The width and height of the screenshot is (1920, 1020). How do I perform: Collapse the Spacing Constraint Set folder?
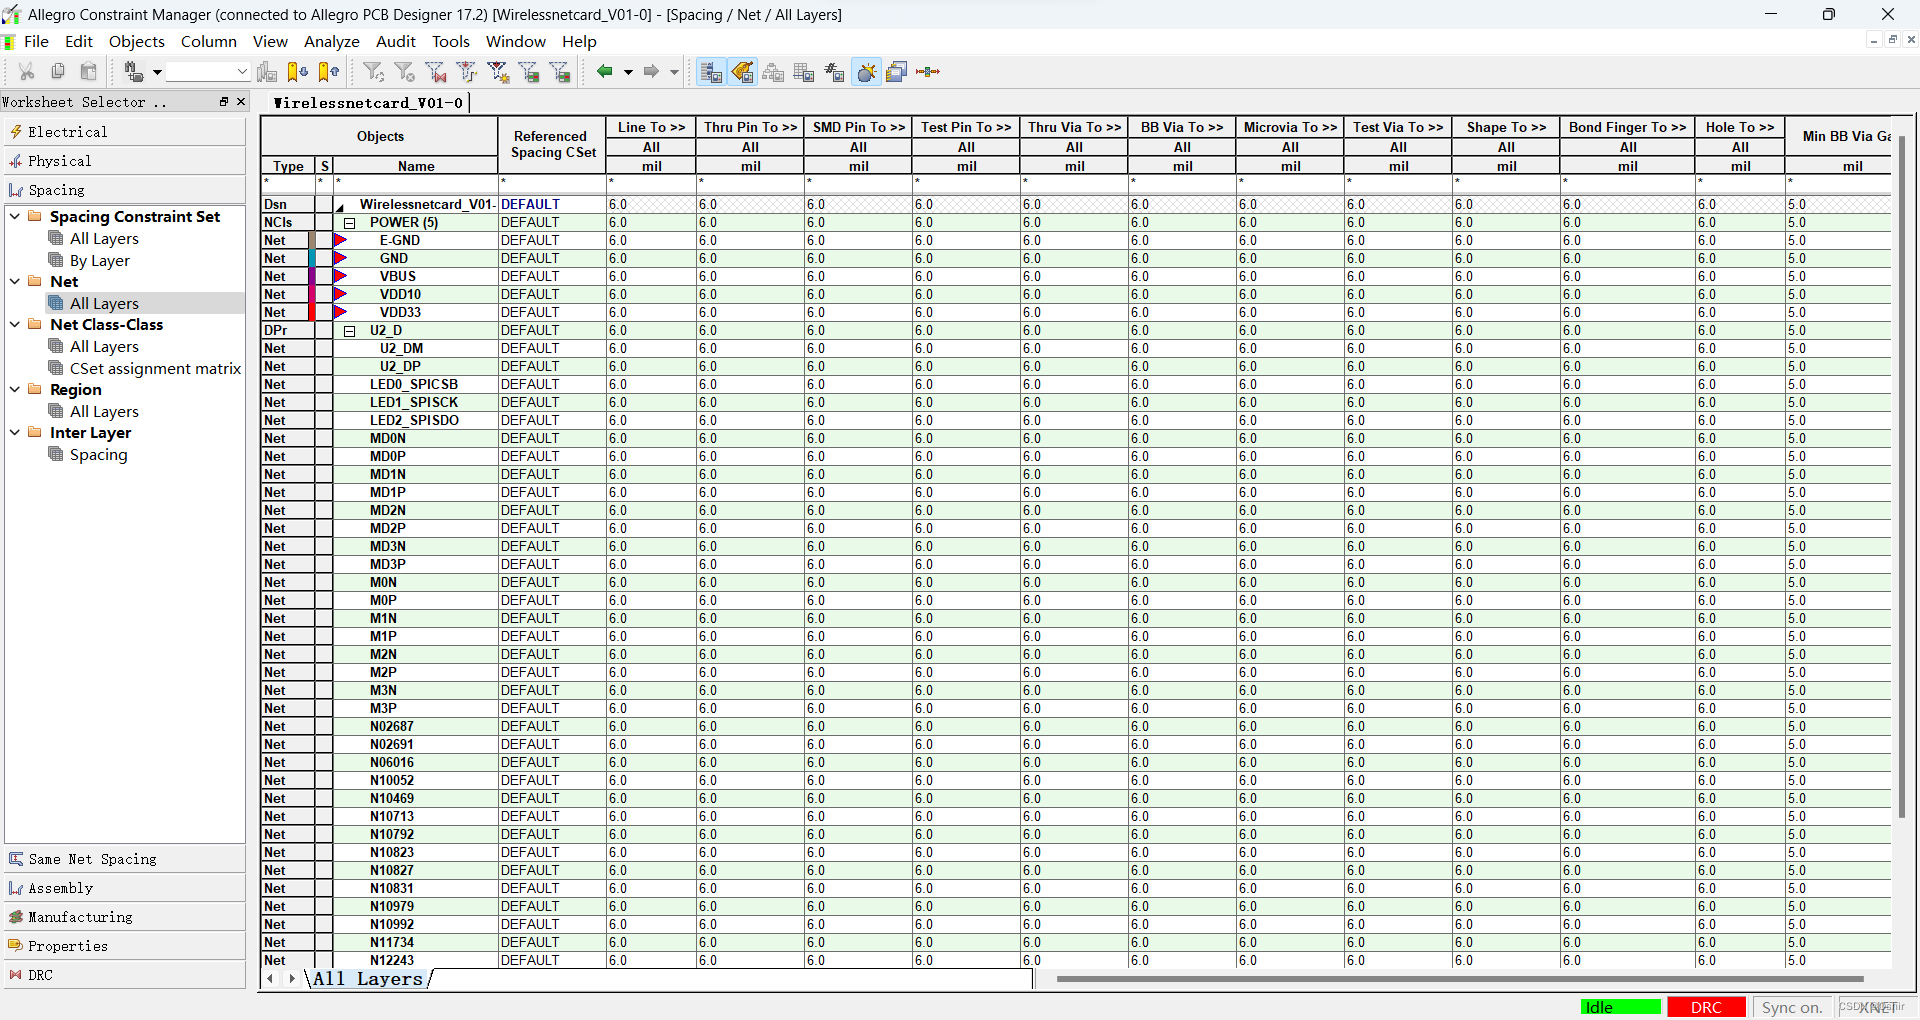(x=15, y=216)
